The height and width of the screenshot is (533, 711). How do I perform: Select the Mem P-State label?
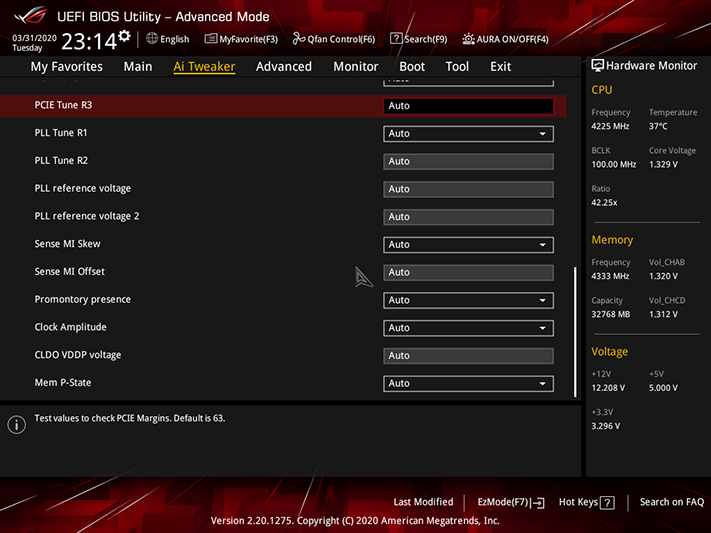(63, 383)
